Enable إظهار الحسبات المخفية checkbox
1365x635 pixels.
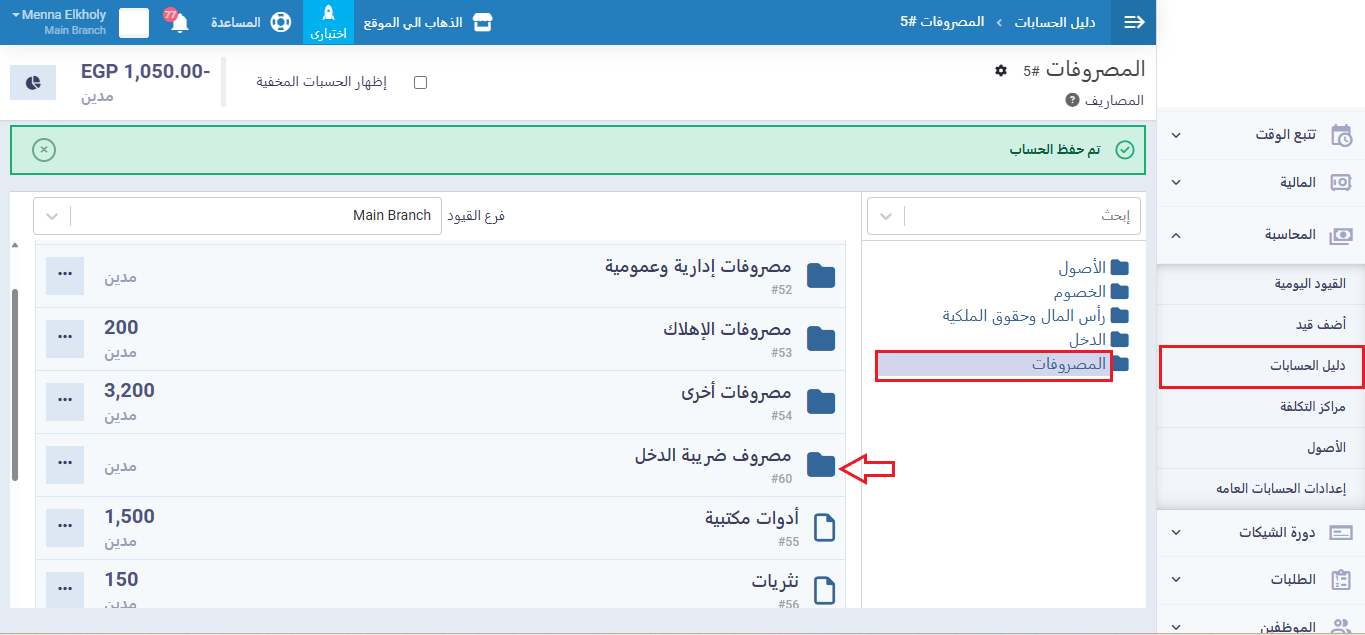pyautogui.click(x=420, y=82)
